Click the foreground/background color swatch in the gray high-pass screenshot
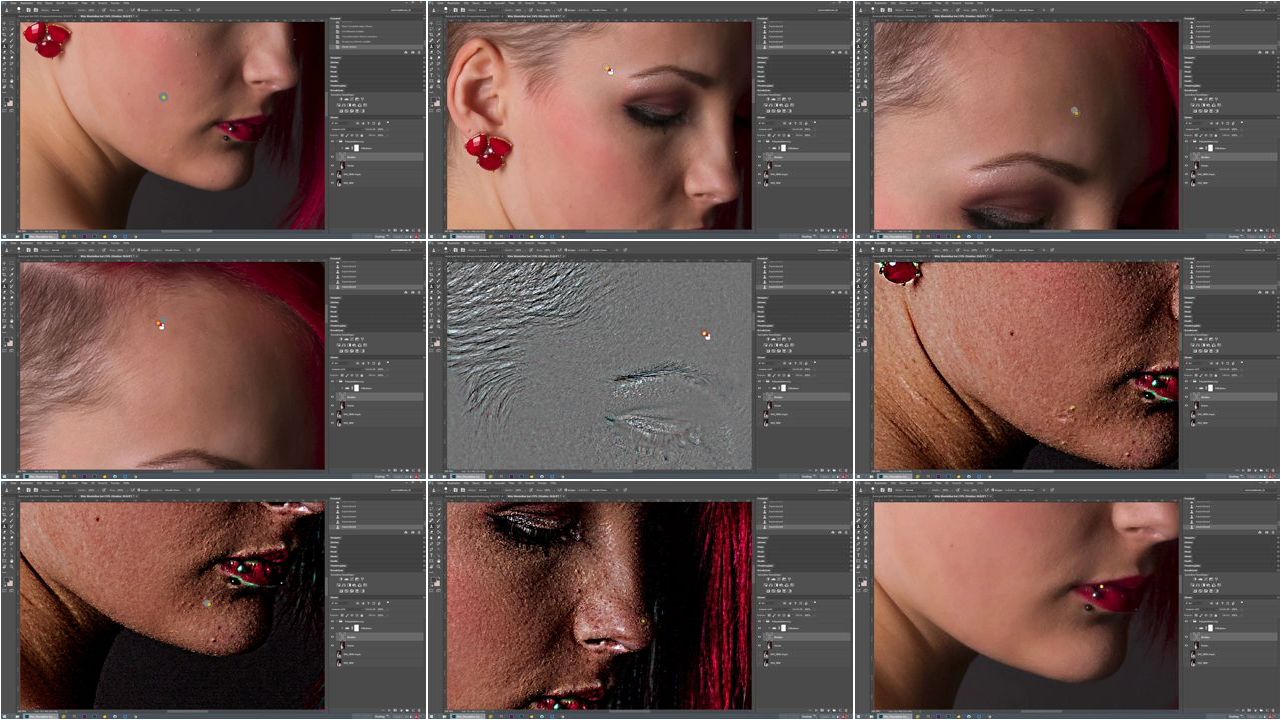 click(435, 341)
